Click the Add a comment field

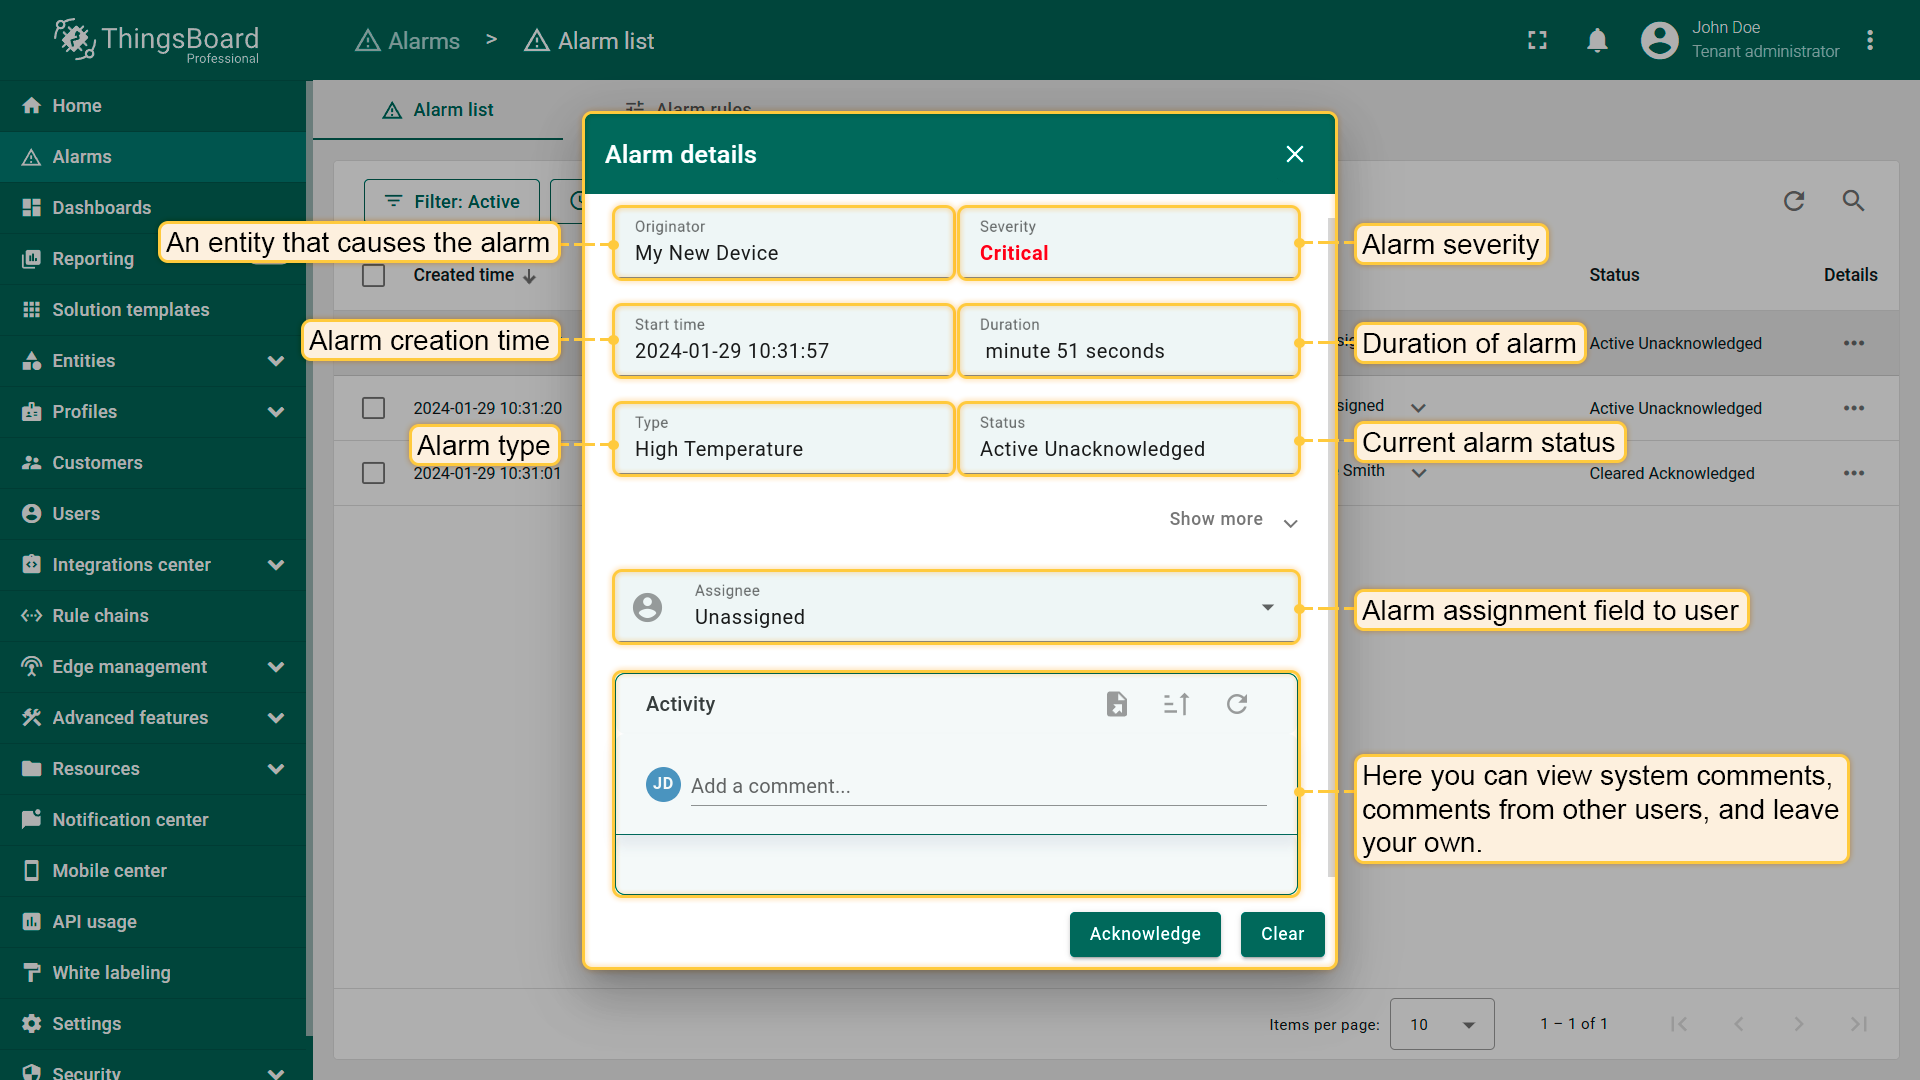pos(977,786)
